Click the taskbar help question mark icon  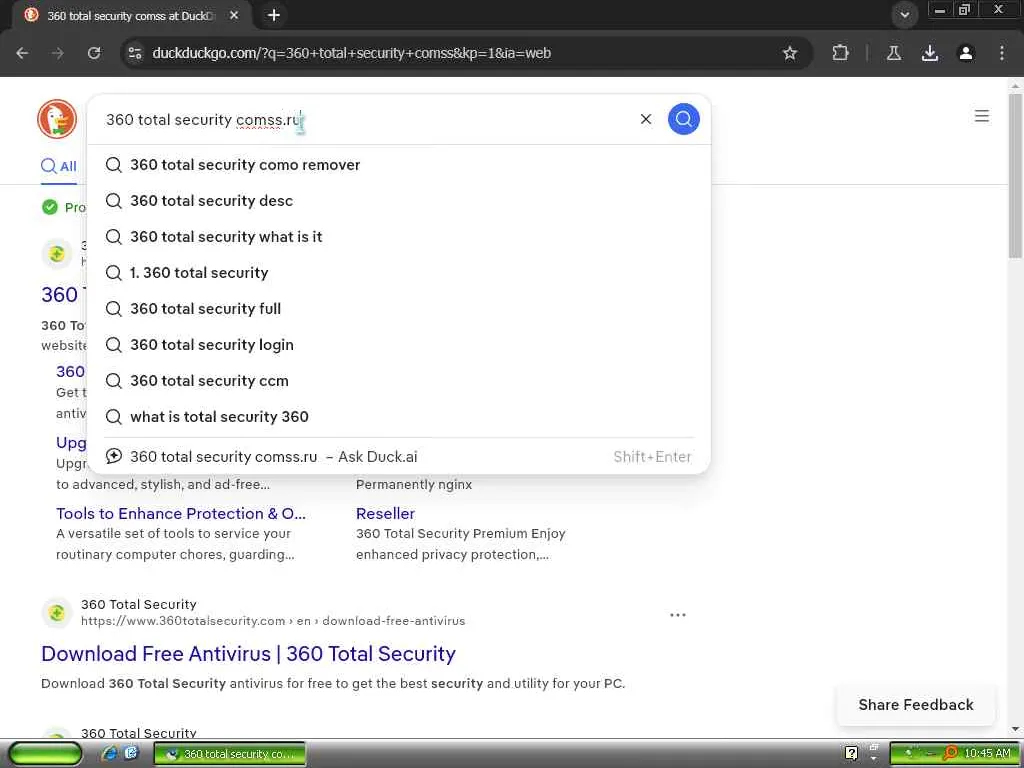pos(851,753)
